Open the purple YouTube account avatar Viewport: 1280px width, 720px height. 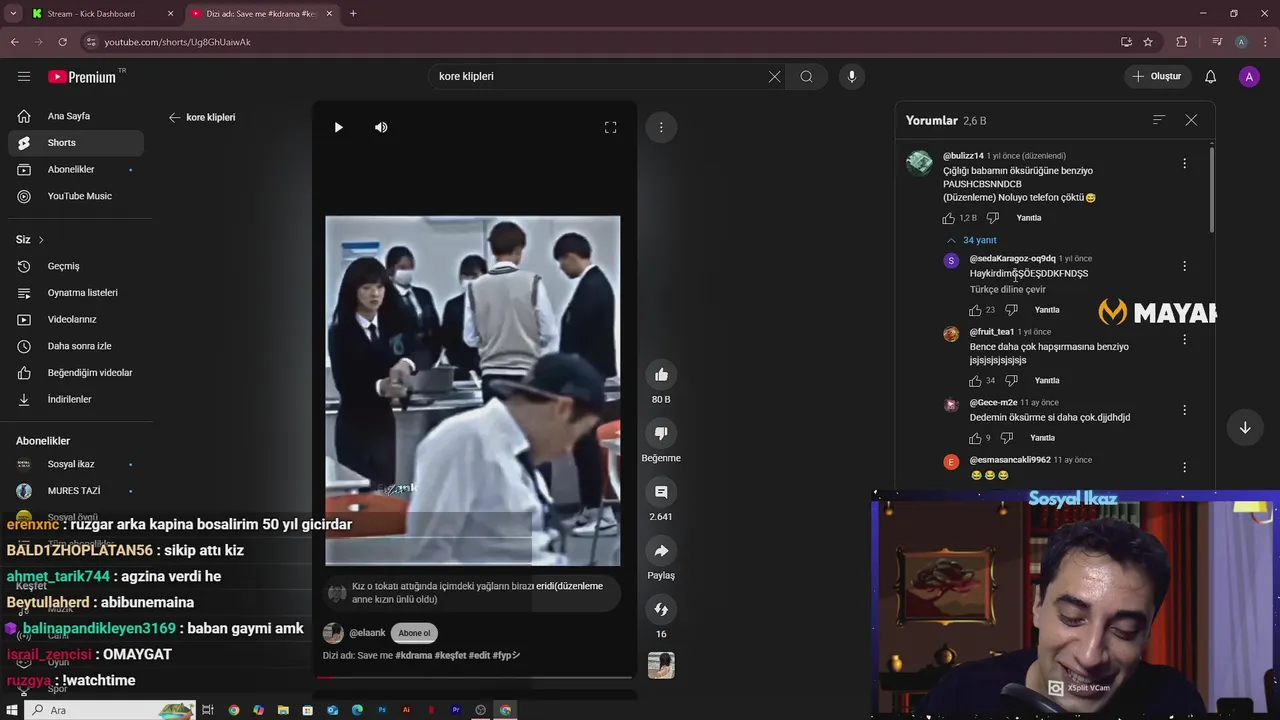click(x=1249, y=77)
